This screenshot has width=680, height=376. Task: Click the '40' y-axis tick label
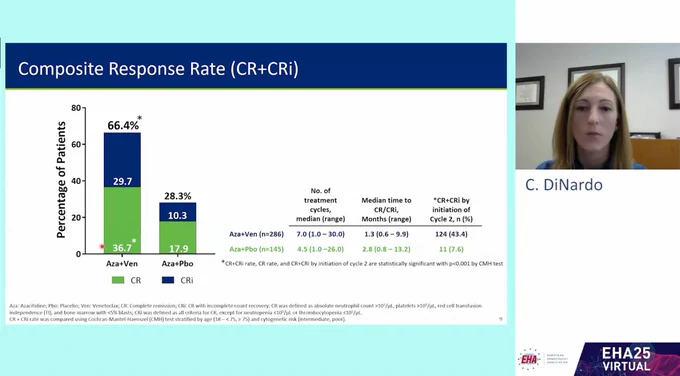[76, 181]
